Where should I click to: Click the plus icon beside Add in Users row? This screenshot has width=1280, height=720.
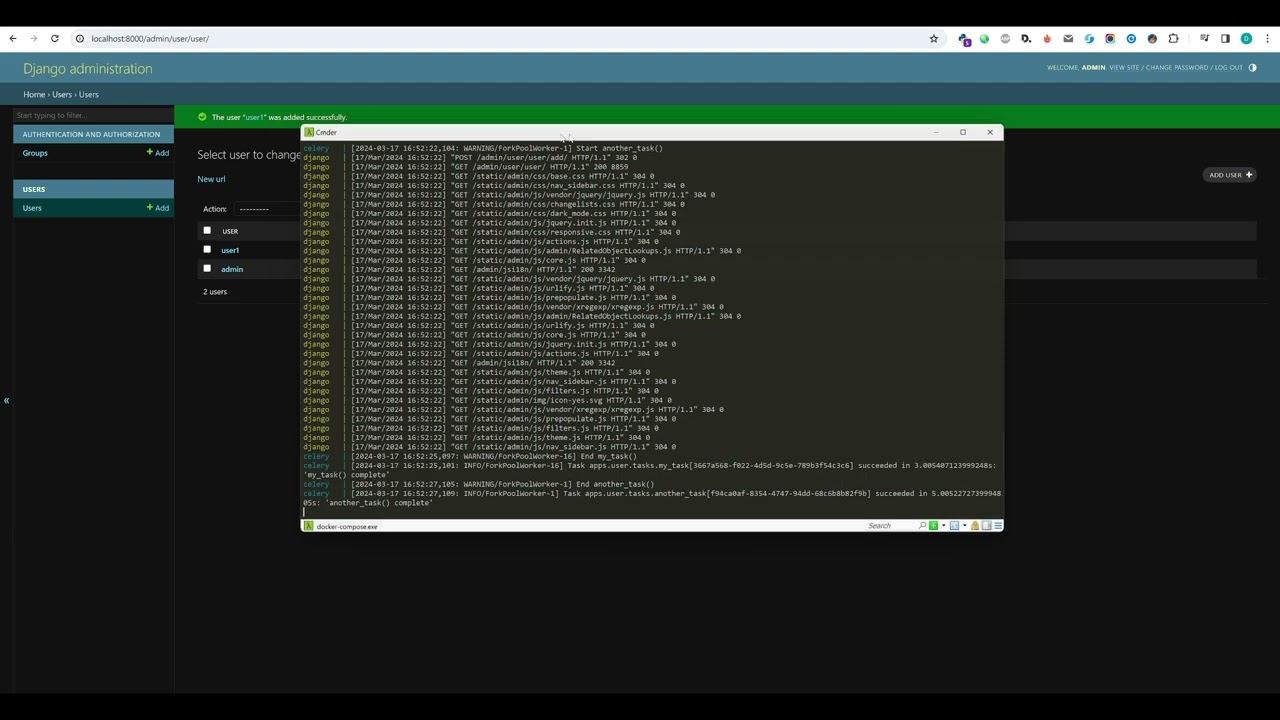(150, 208)
